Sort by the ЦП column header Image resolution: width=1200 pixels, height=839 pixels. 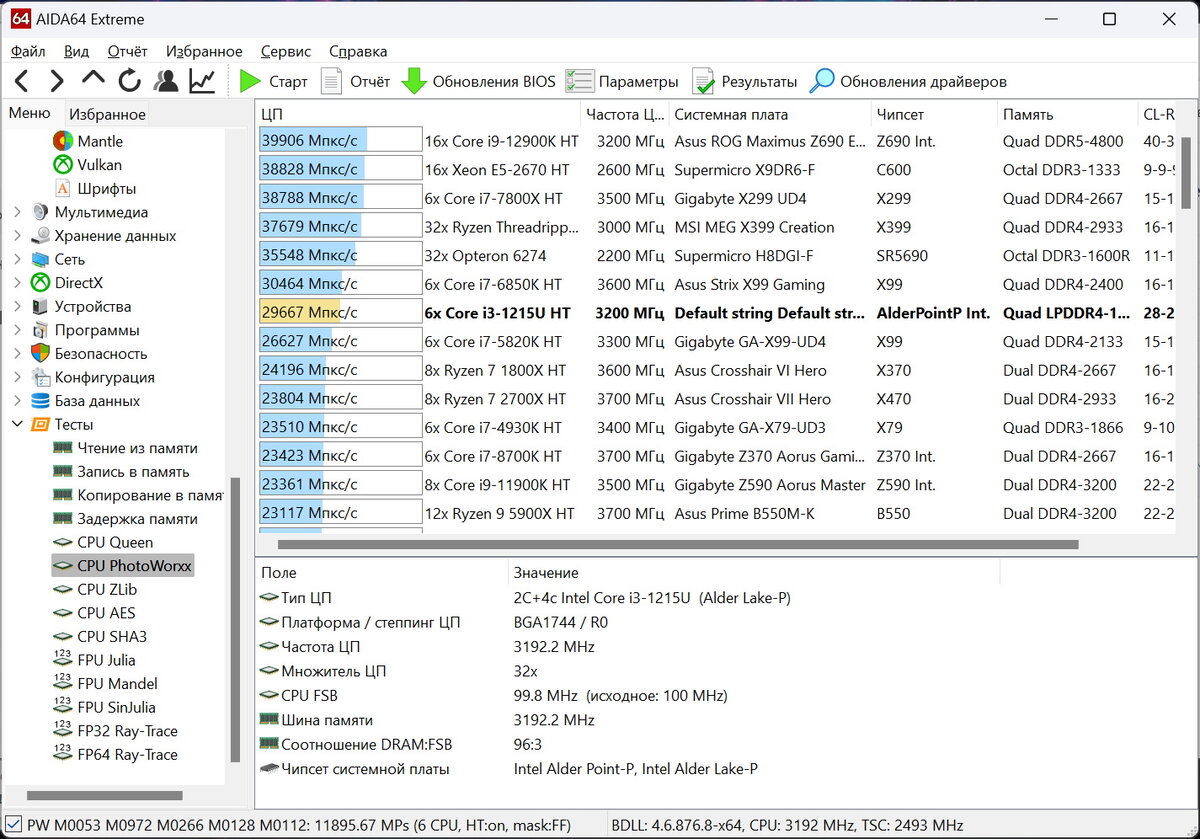pos(418,114)
